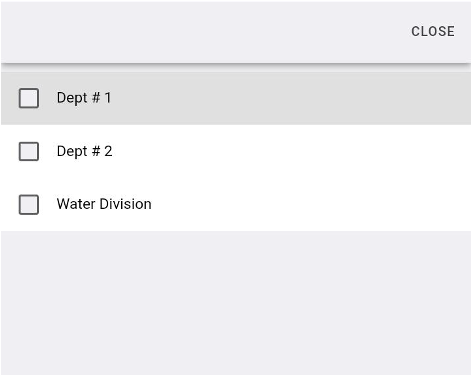Choose the second department's square box
This screenshot has height=376, width=472.
(29, 152)
